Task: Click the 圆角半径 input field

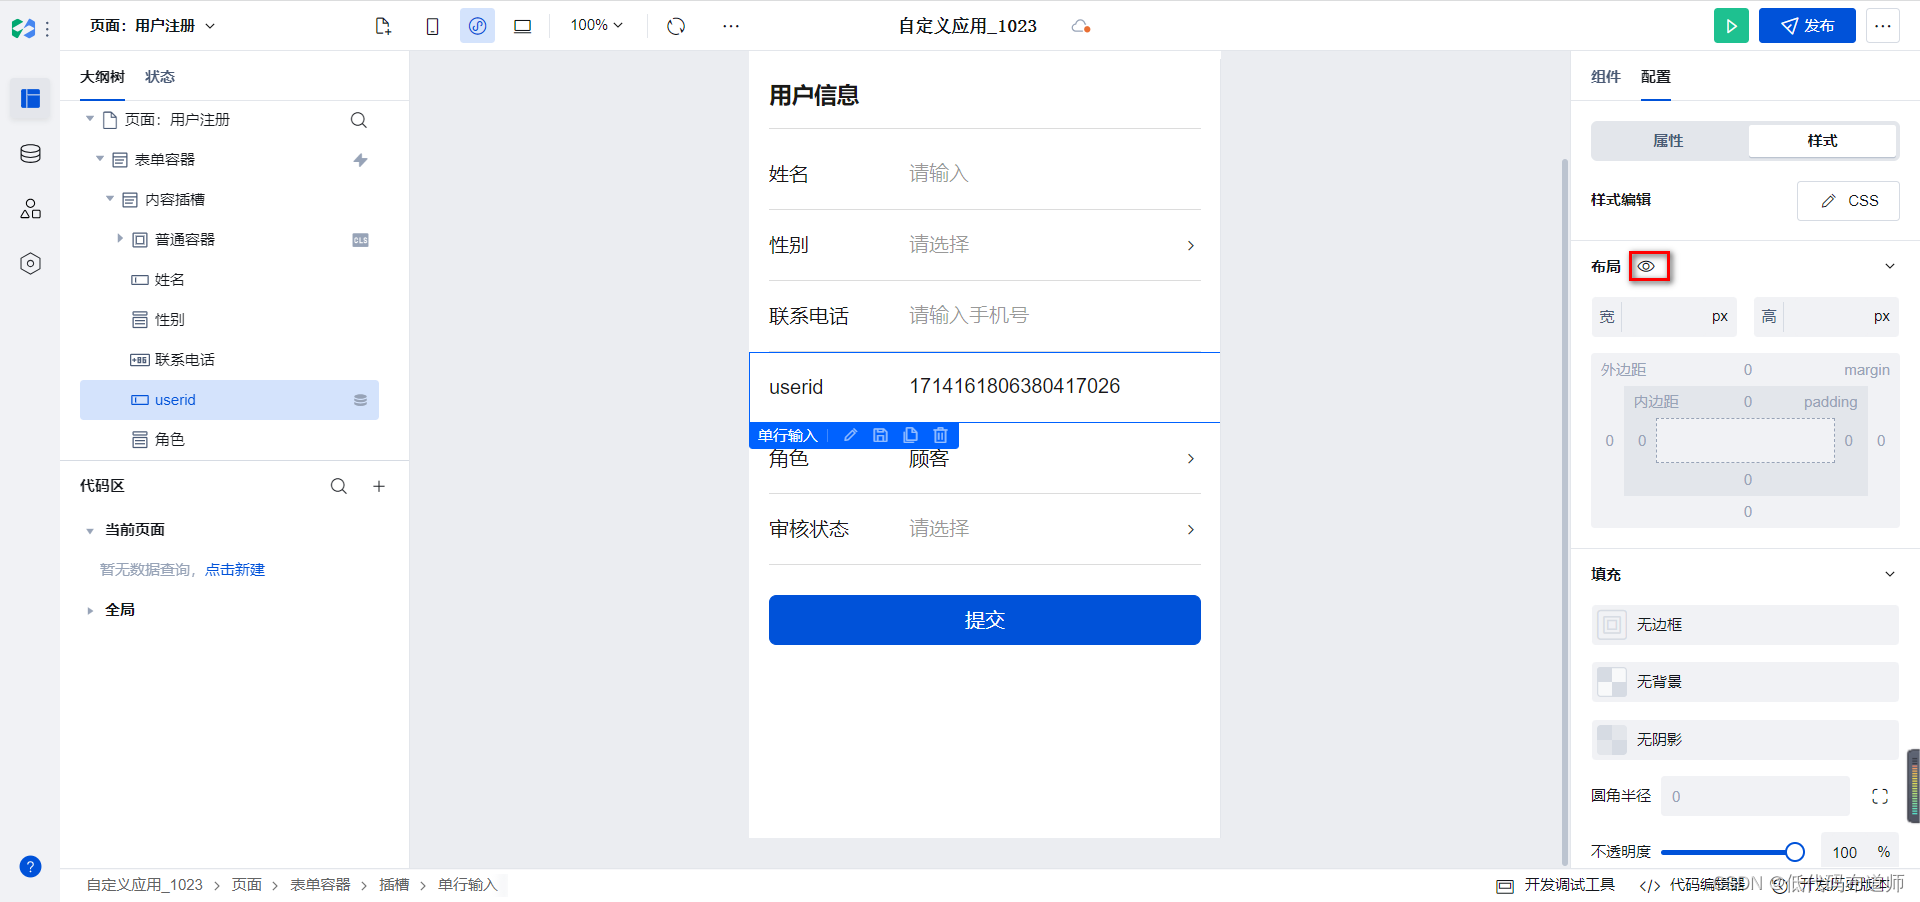Action: pos(1755,796)
